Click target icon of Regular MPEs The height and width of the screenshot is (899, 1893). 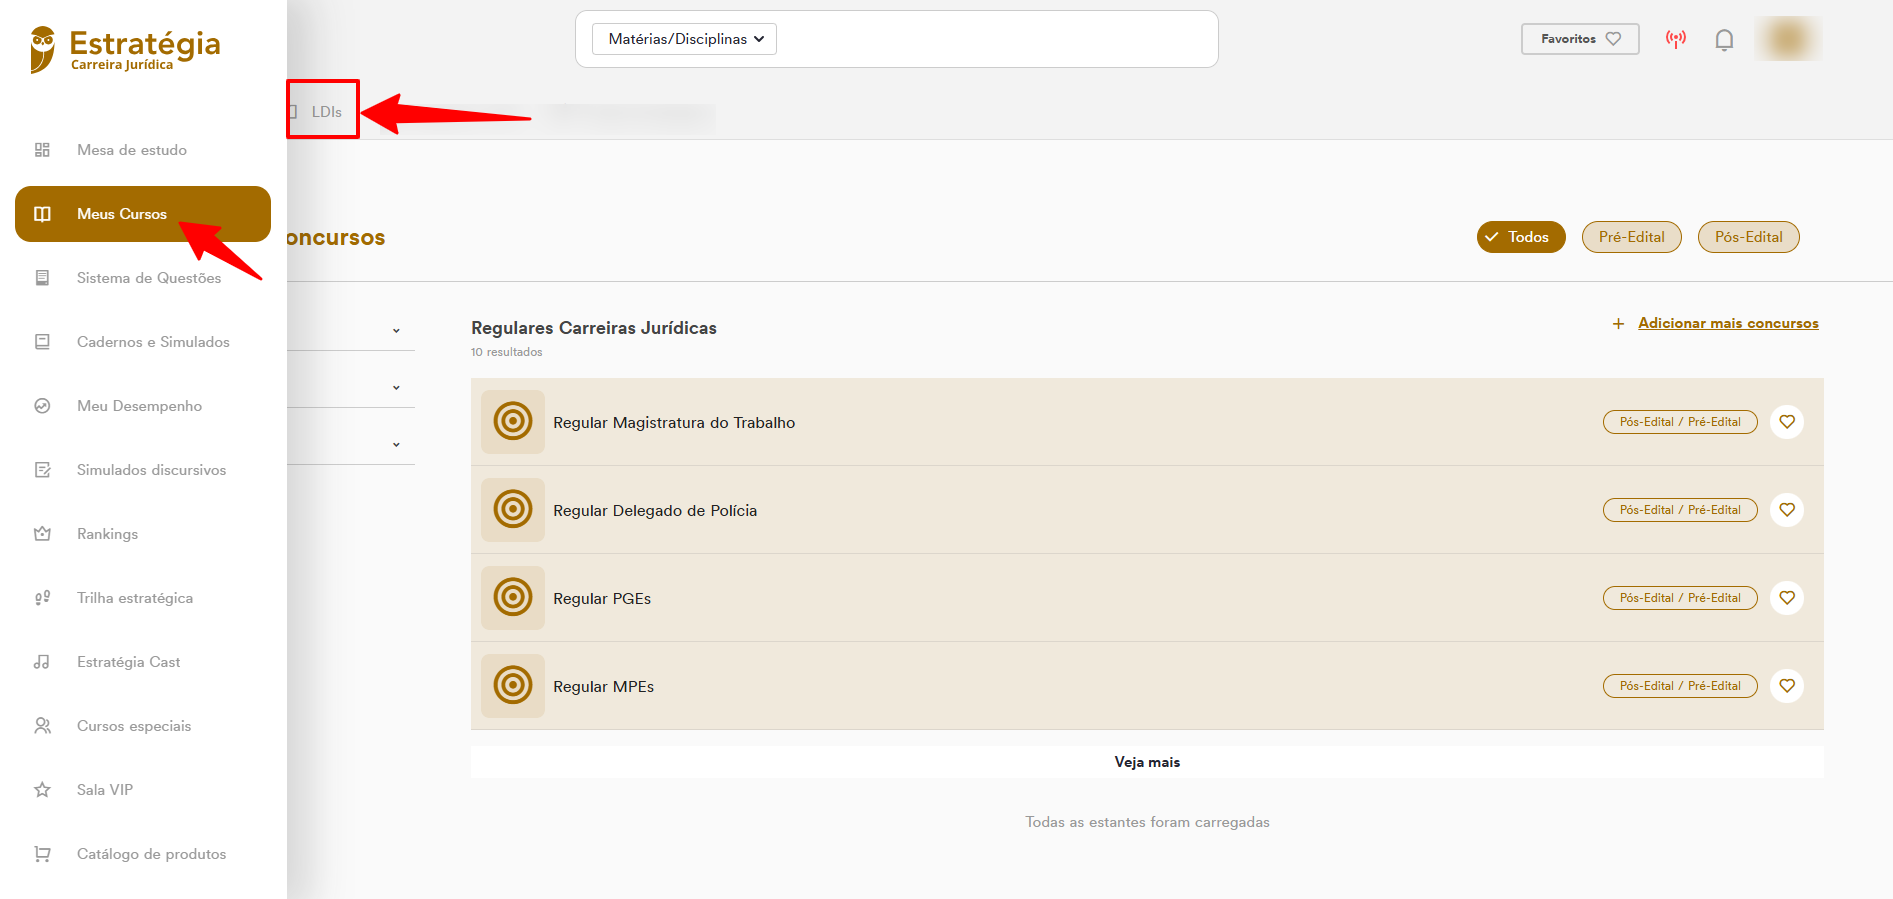[513, 686]
